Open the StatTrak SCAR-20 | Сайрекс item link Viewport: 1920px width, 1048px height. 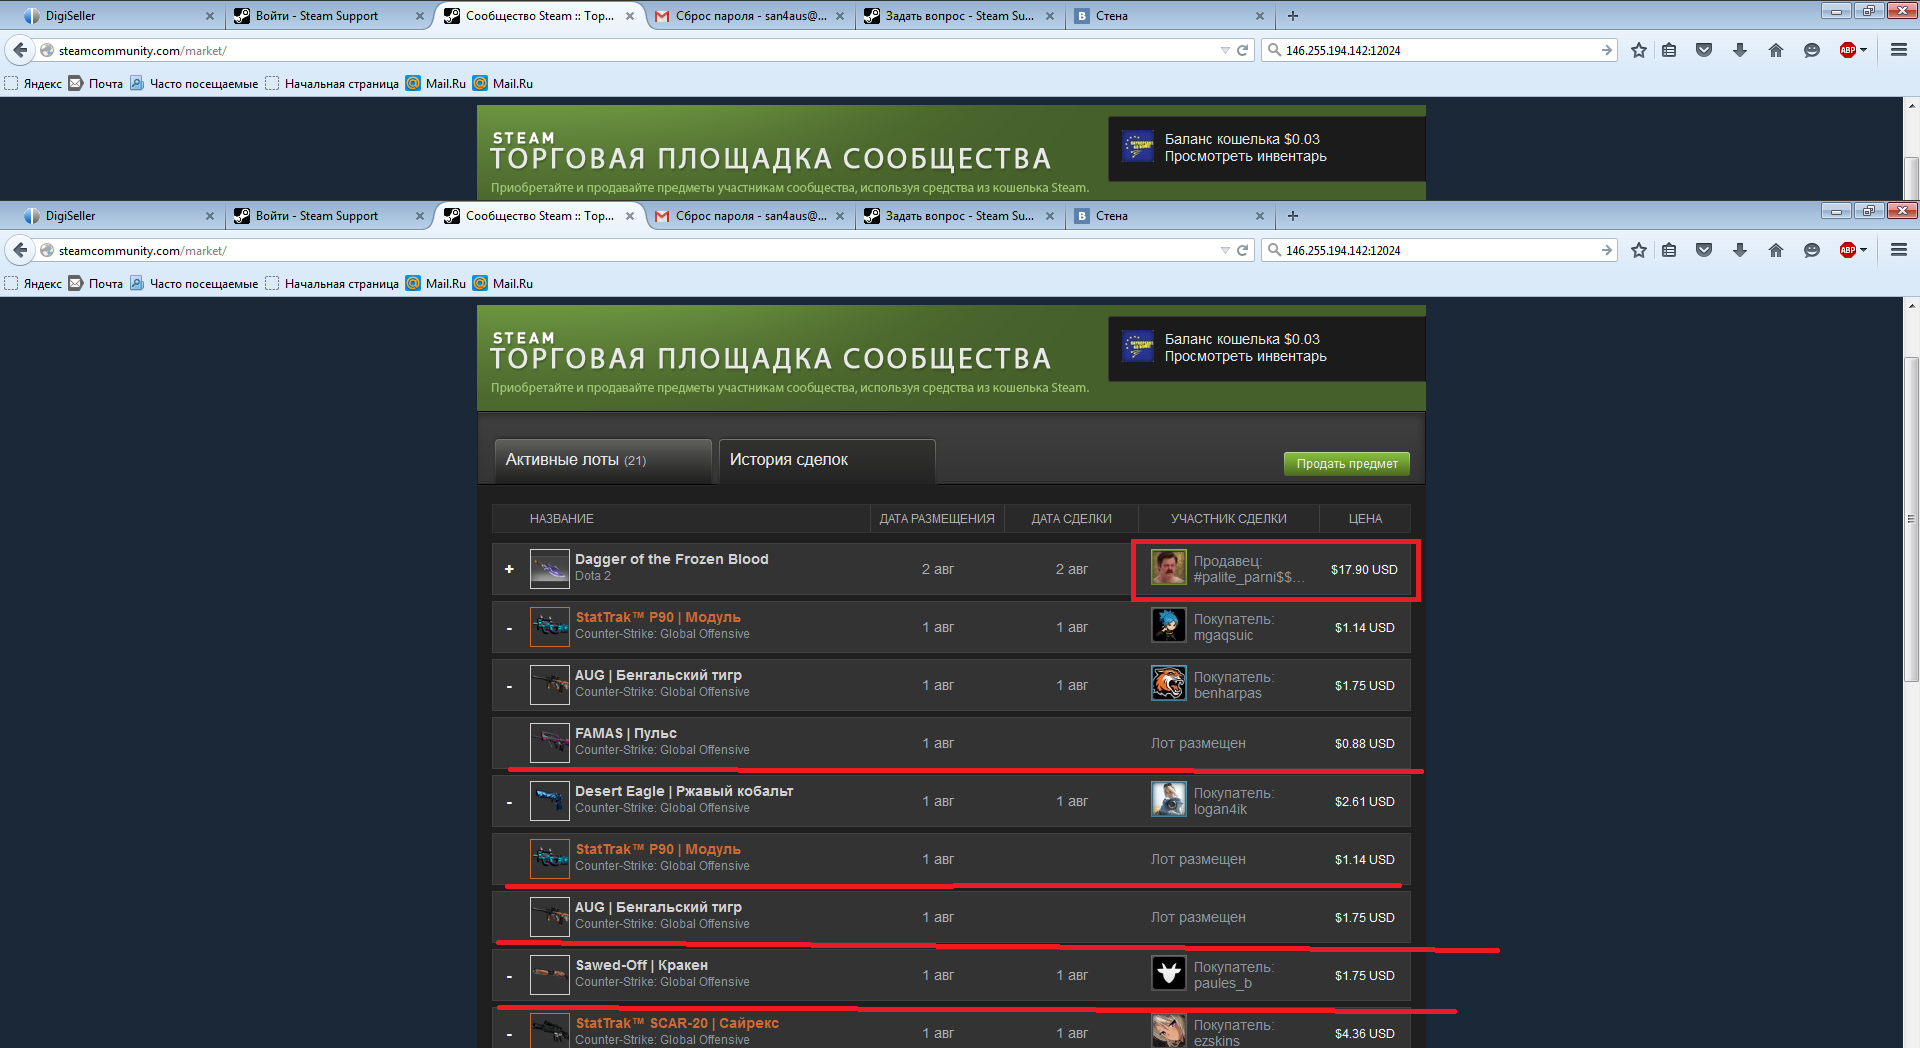click(677, 1023)
